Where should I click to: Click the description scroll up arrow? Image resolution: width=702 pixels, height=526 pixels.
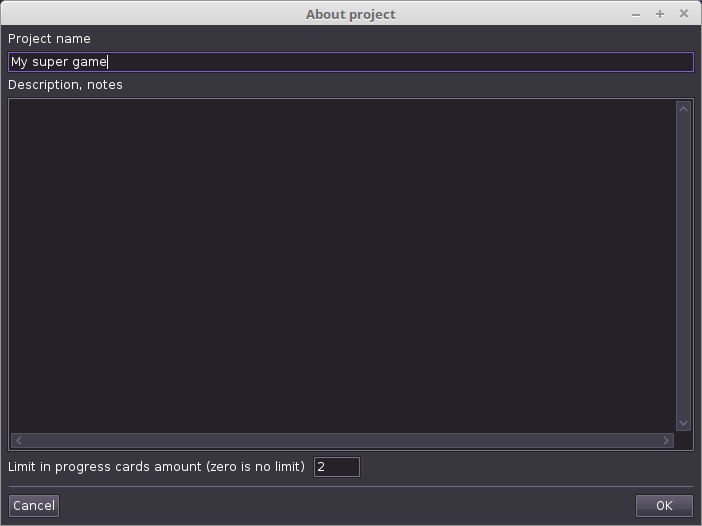(683, 109)
